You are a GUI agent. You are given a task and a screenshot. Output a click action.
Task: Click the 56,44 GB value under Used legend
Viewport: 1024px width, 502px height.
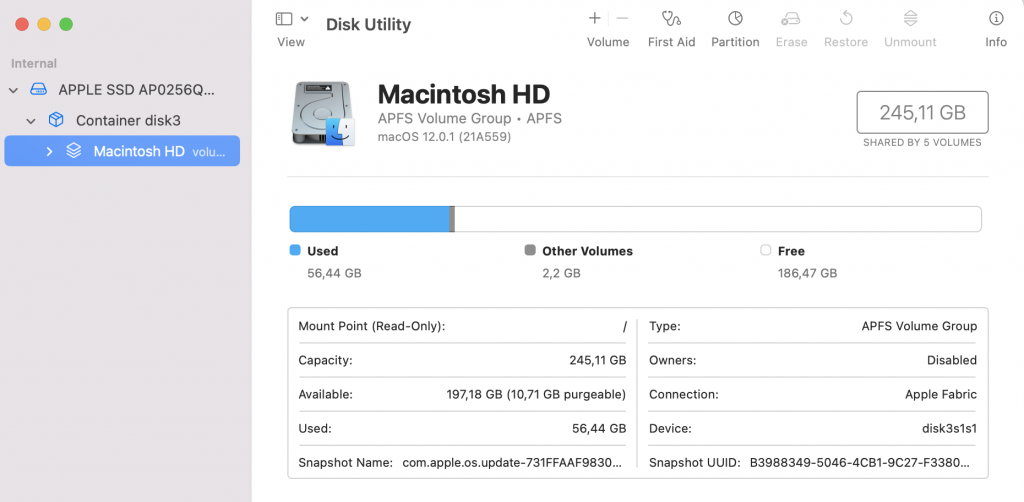(x=334, y=274)
